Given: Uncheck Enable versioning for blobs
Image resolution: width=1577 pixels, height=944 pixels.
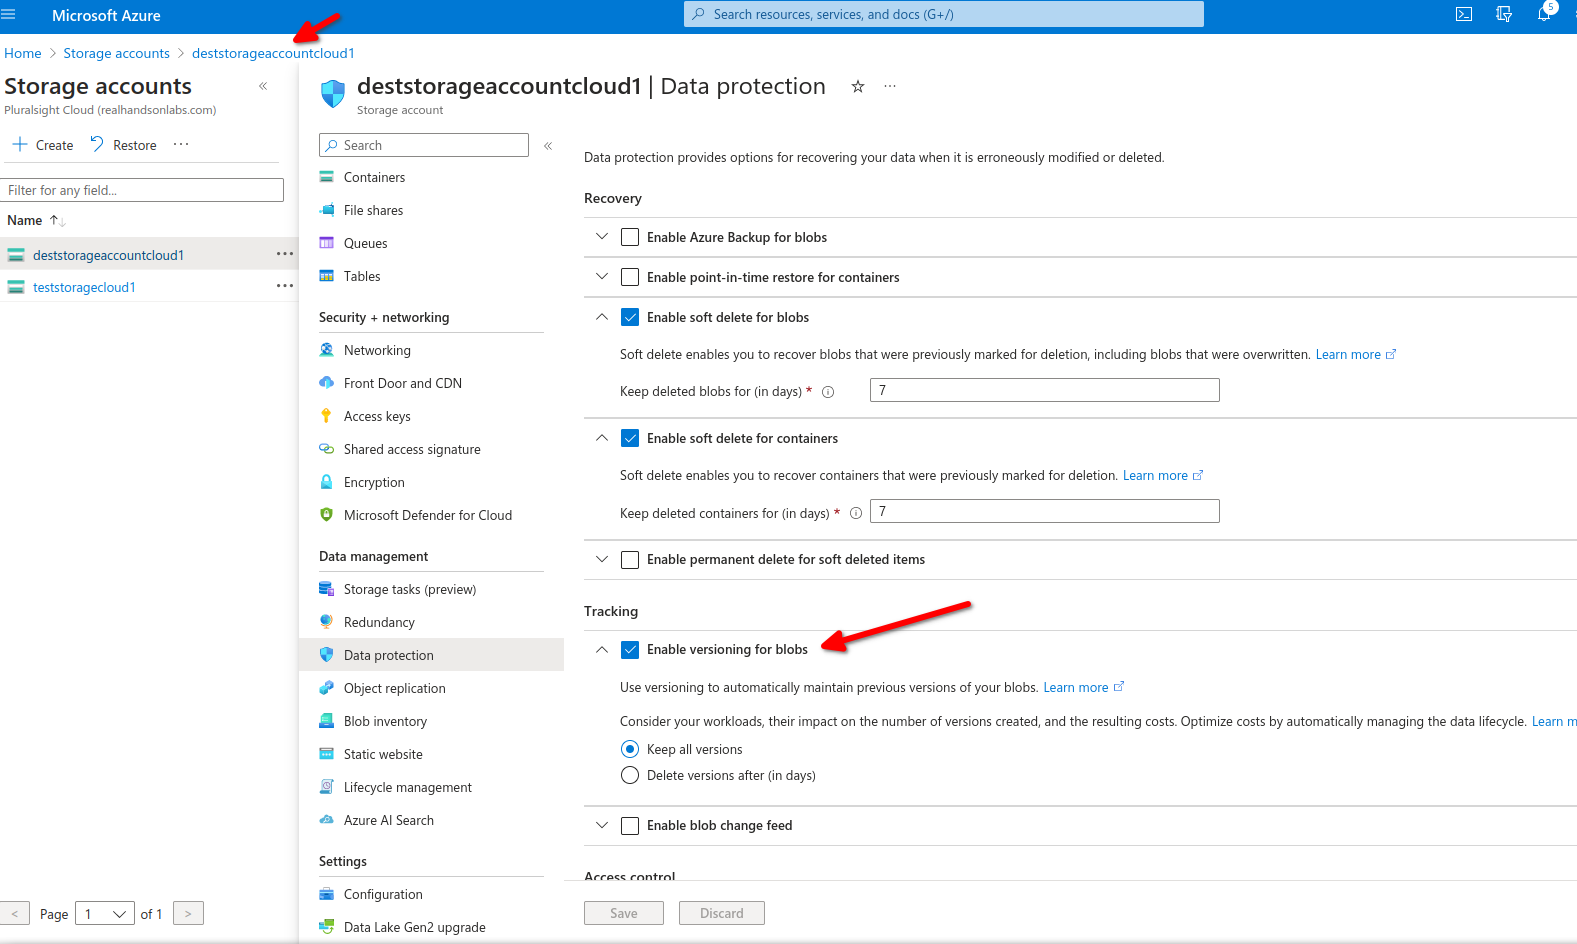Looking at the screenshot, I should click(x=630, y=650).
